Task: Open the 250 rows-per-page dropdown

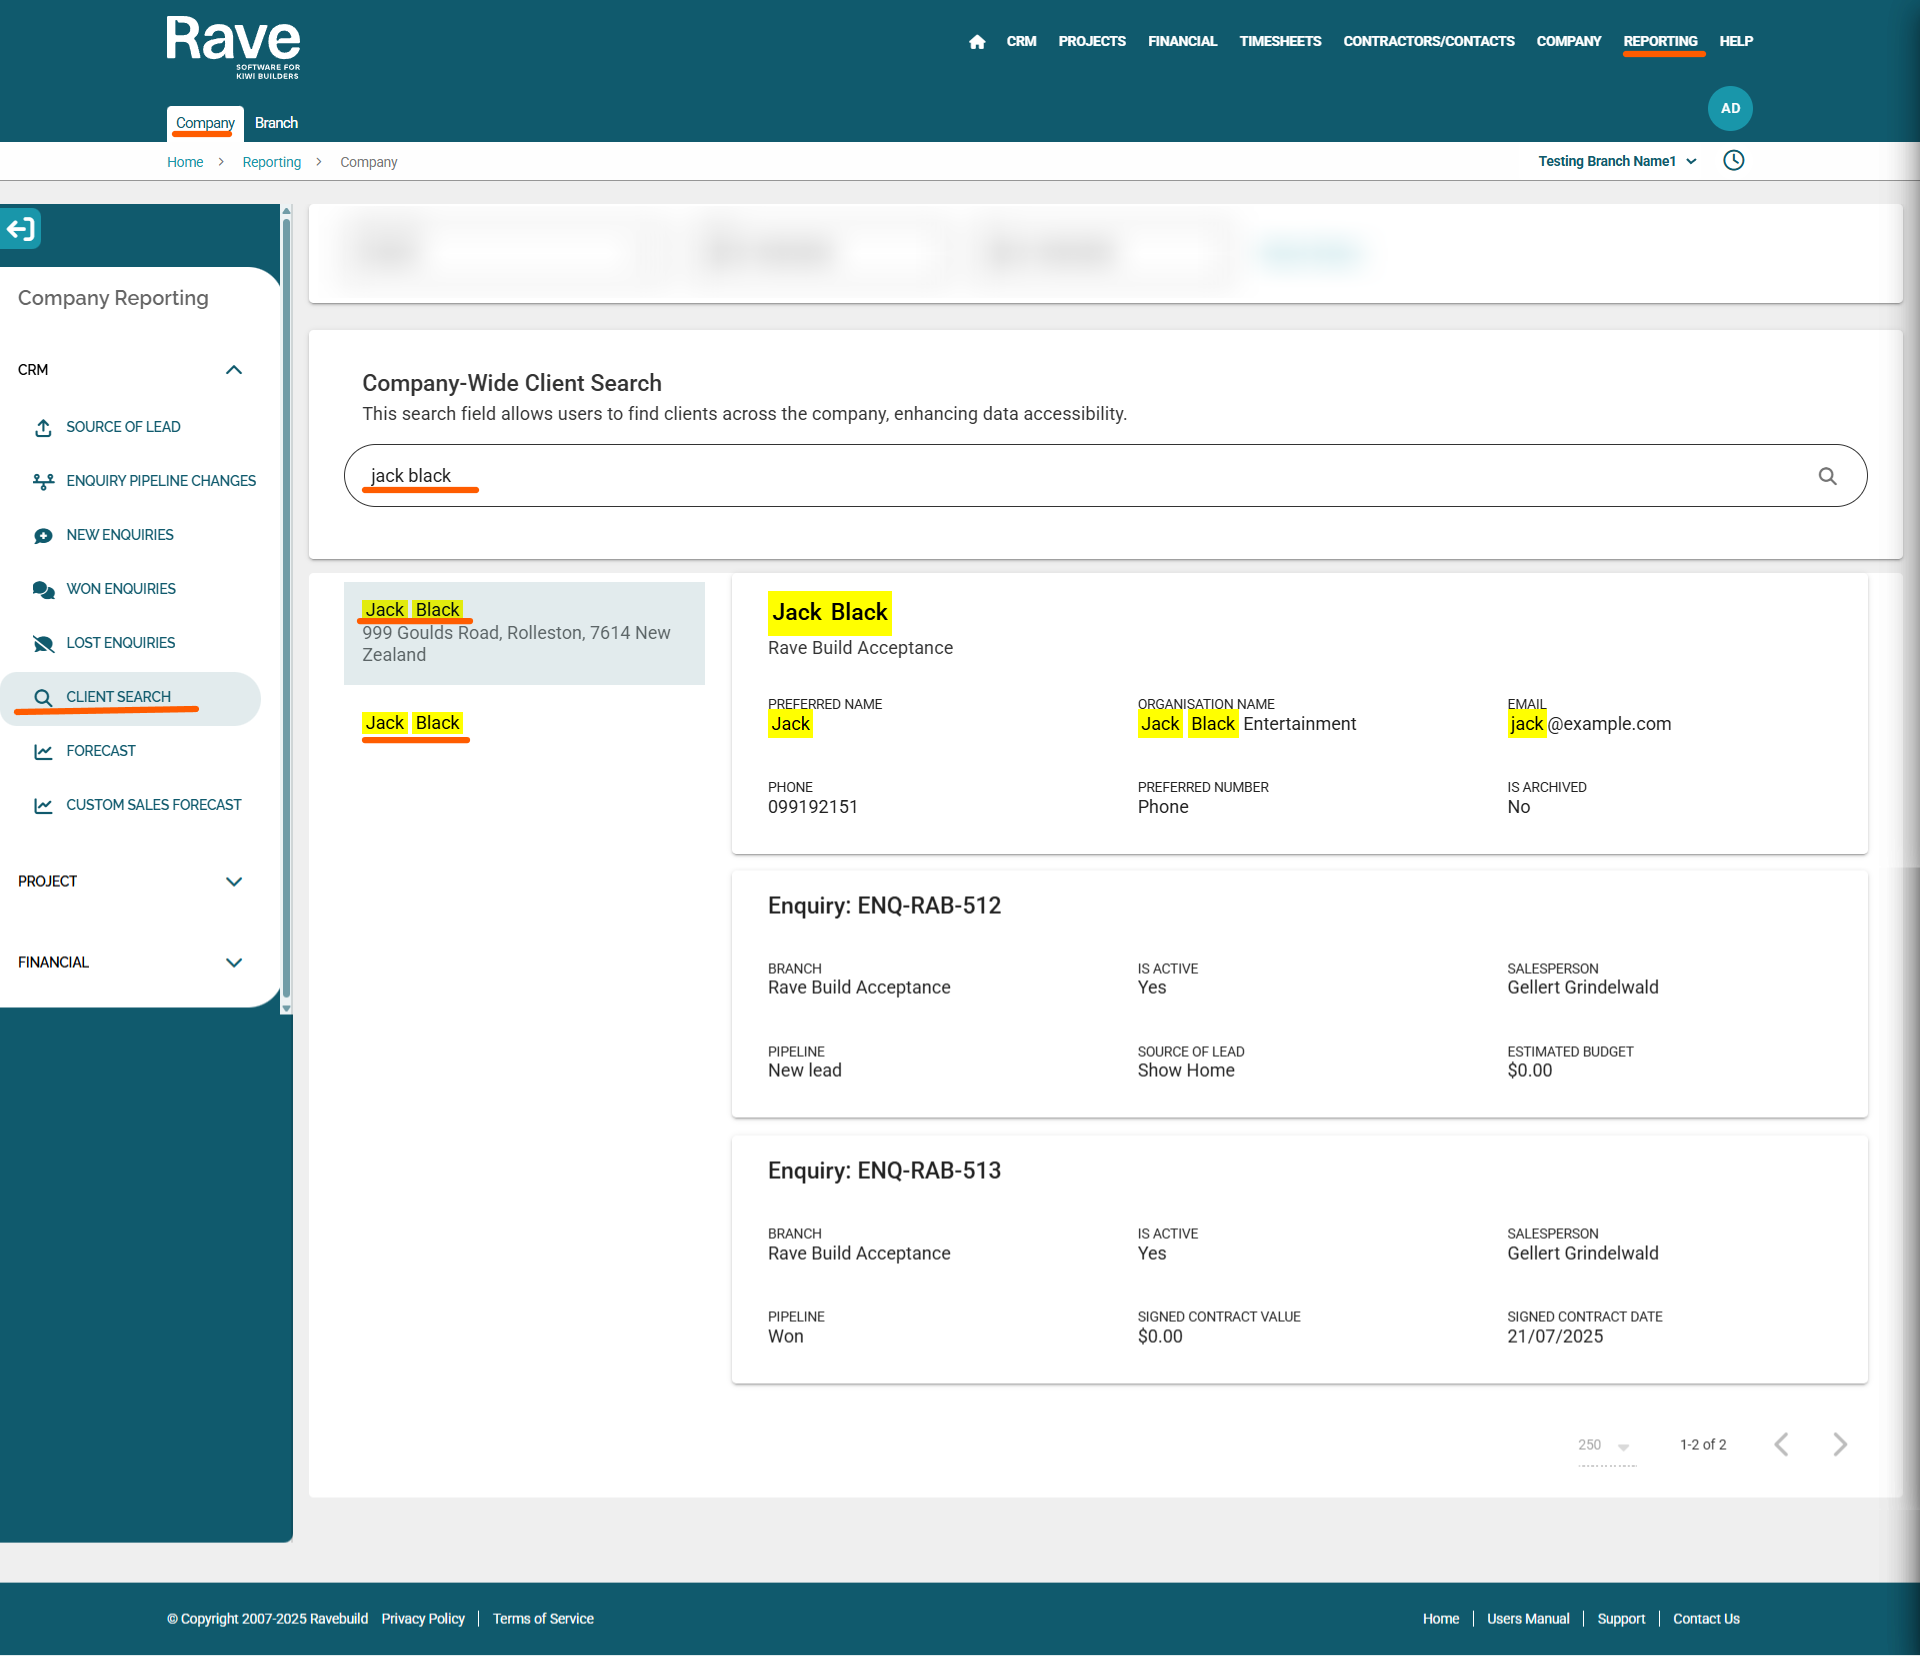Action: [x=1605, y=1446]
